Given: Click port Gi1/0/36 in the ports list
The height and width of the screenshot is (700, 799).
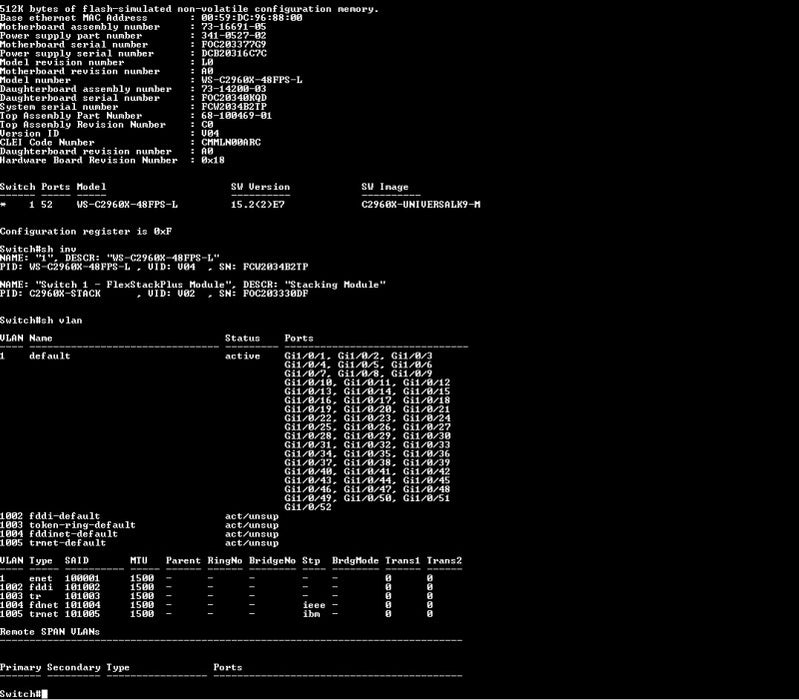Looking at the screenshot, I should (427, 454).
